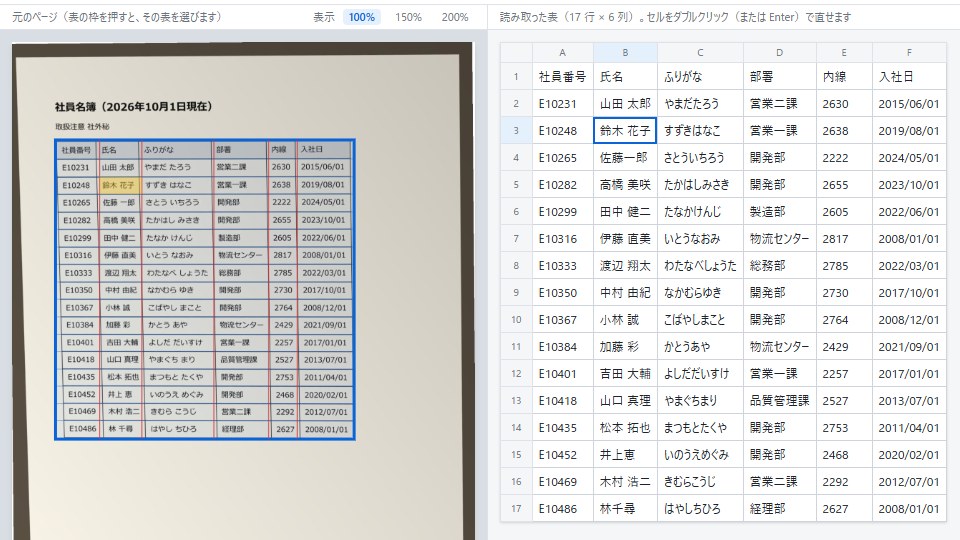
Task: Select cell '内線' in extracted grid
Action: (x=844, y=77)
